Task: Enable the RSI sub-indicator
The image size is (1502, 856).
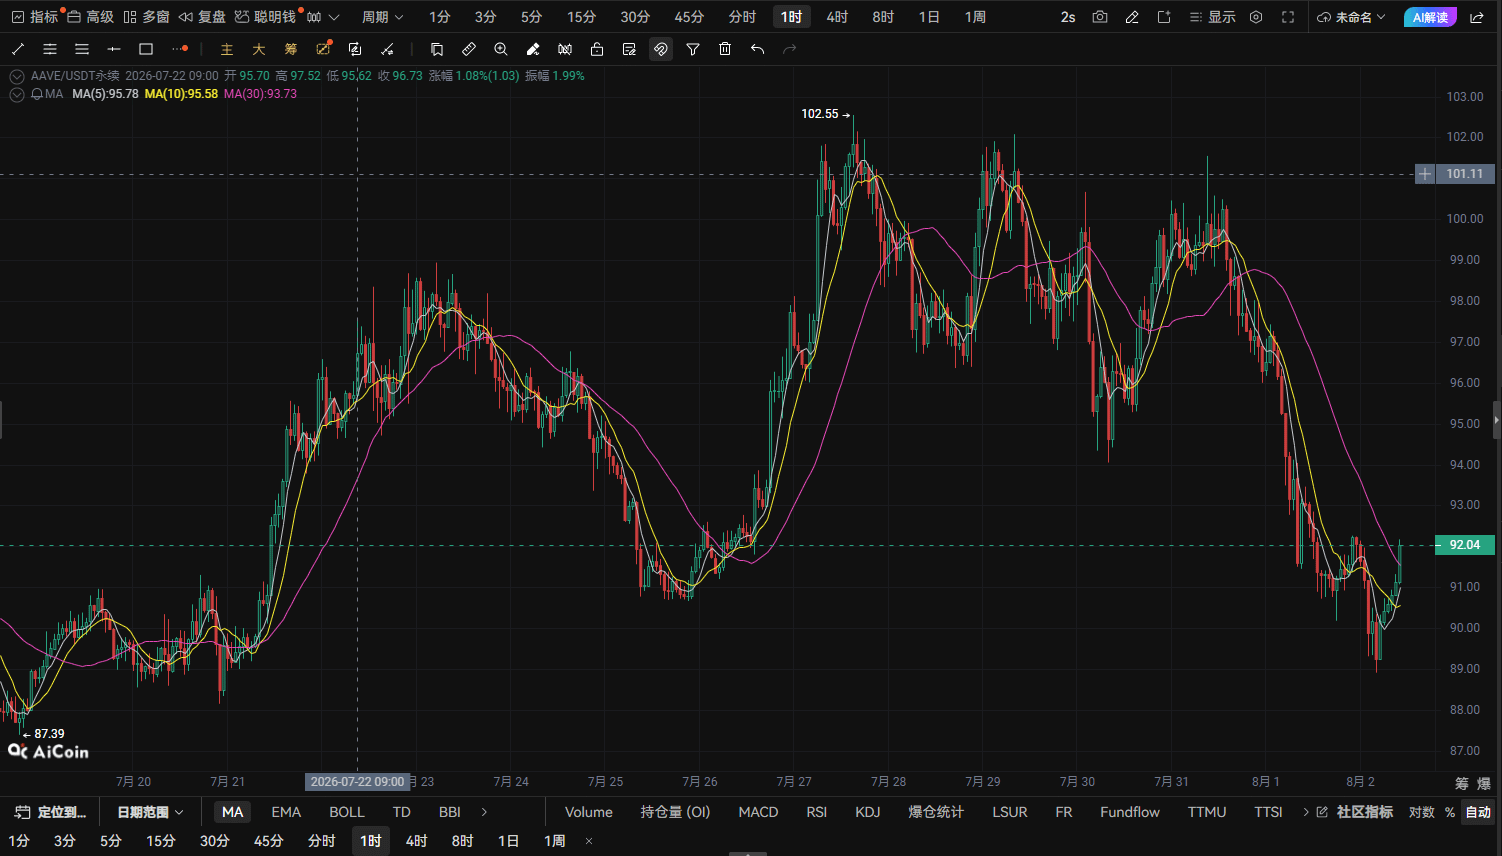Action: point(817,812)
